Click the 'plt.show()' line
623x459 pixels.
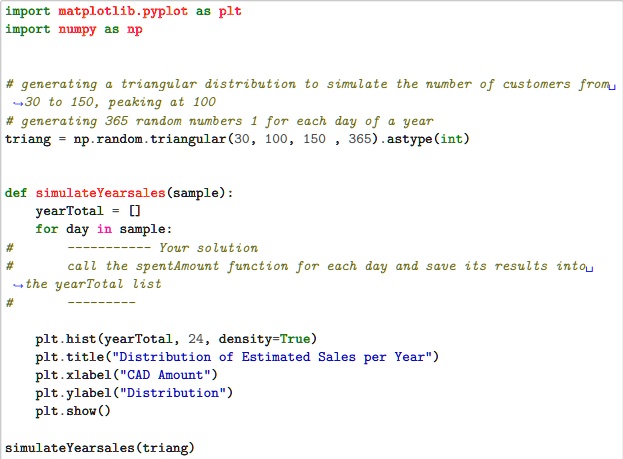73,411
